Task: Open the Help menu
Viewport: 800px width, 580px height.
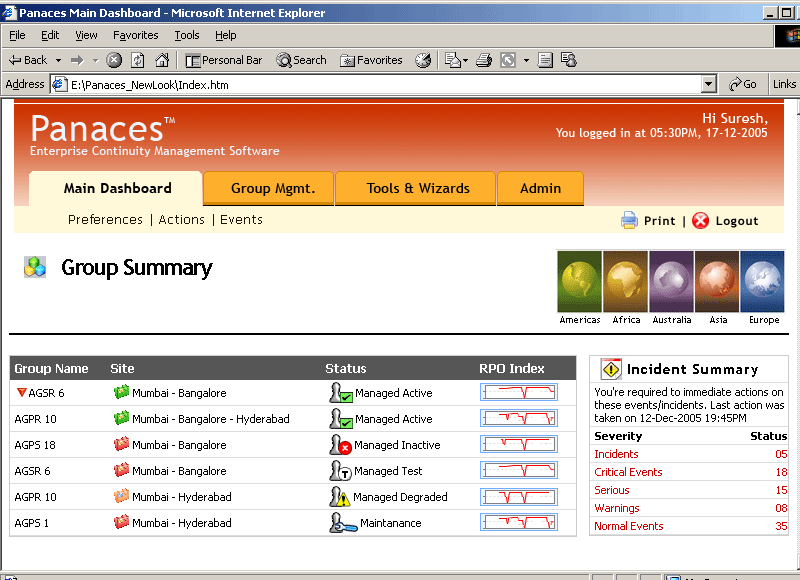Action: click(x=226, y=35)
